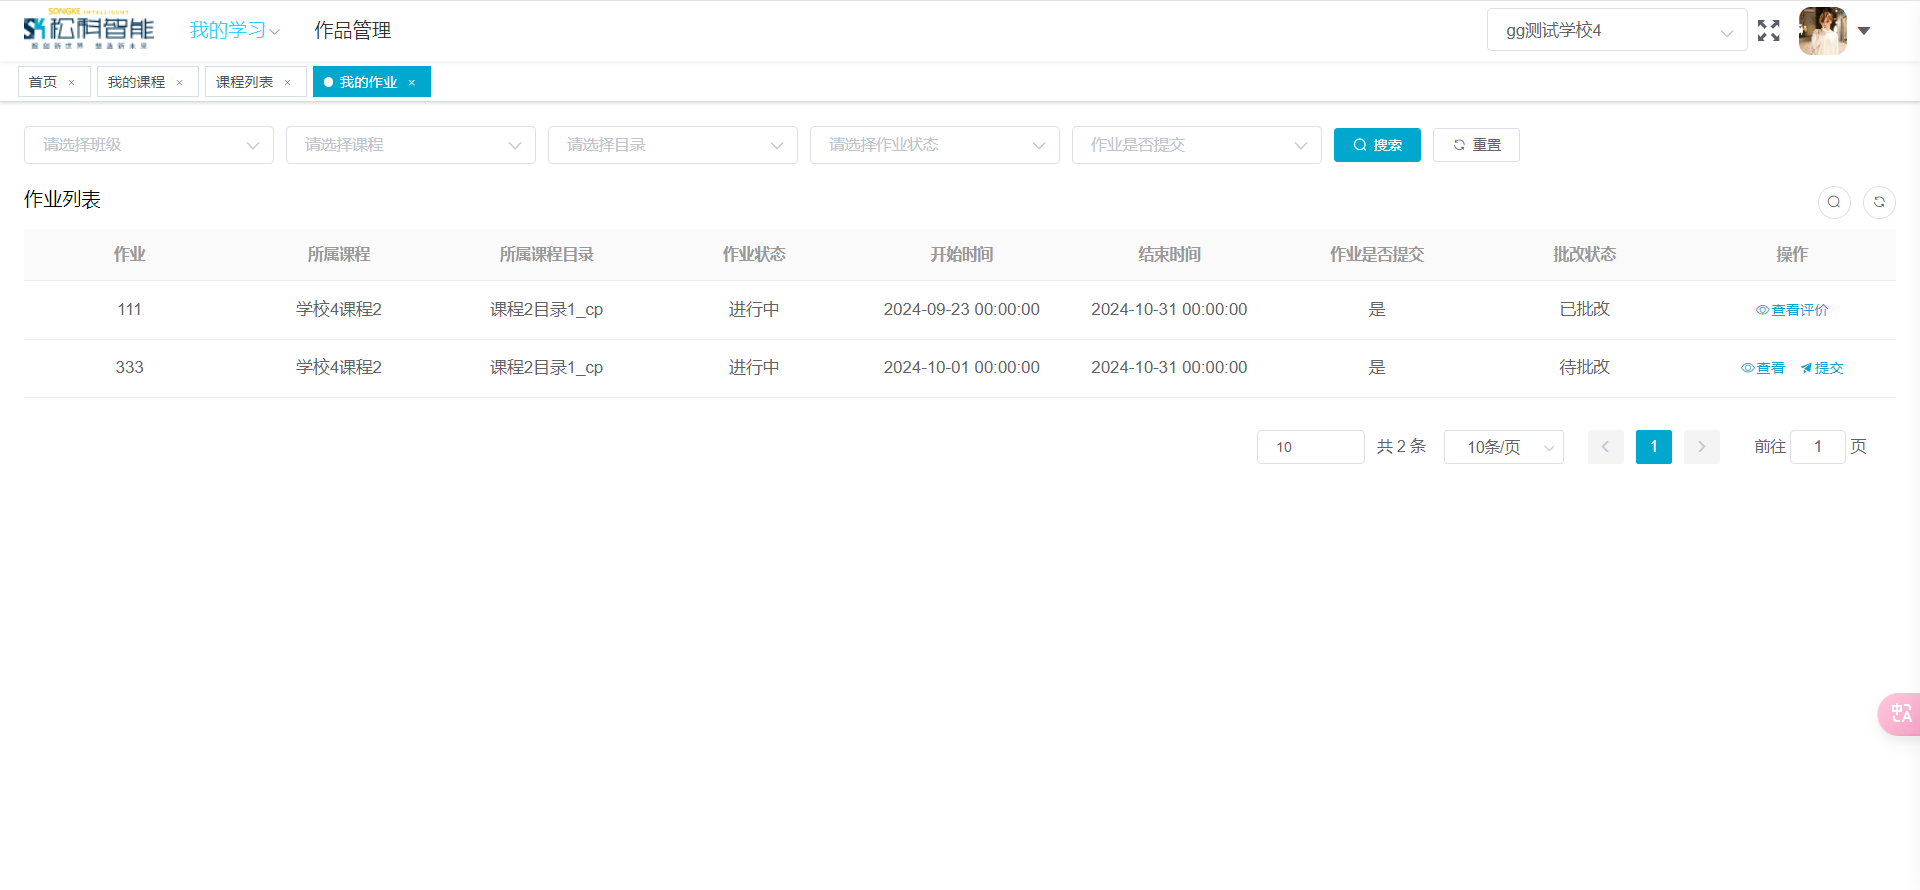This screenshot has width=1920, height=890.
Task: Click the round refresh icon above table
Action: click(1879, 202)
